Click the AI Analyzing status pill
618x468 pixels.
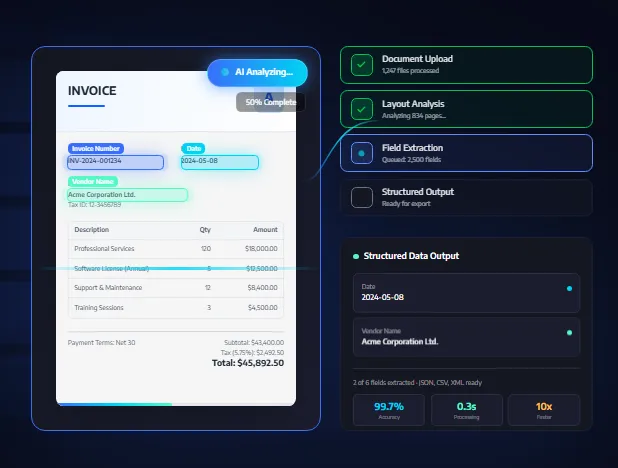tap(257, 73)
